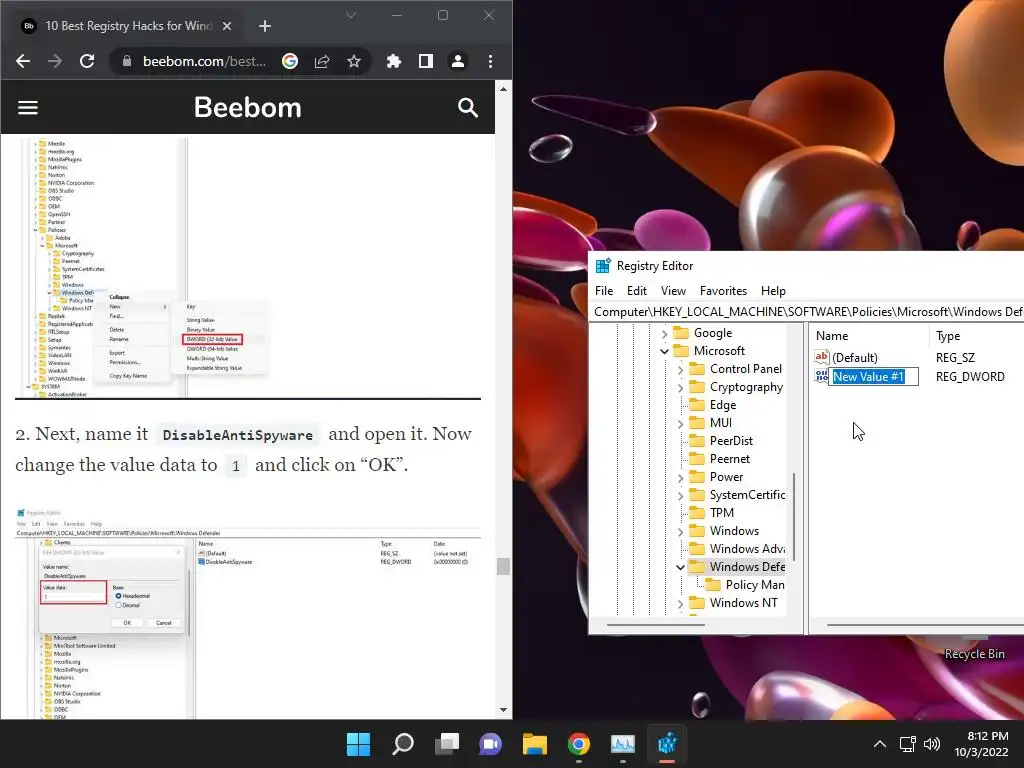
Task: Open Registry Editor Favorites menu
Action: coord(723,291)
